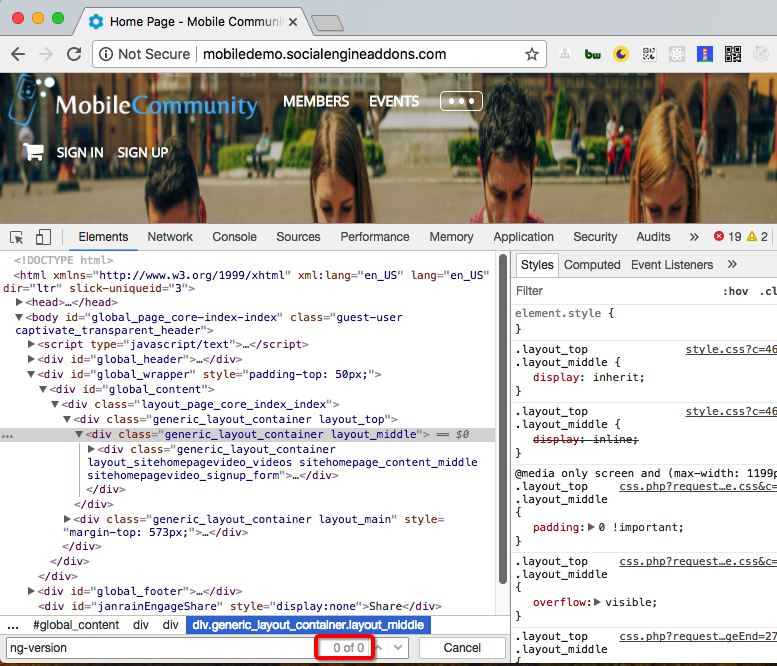Click the faded tree extension icon

click(x=565, y=54)
